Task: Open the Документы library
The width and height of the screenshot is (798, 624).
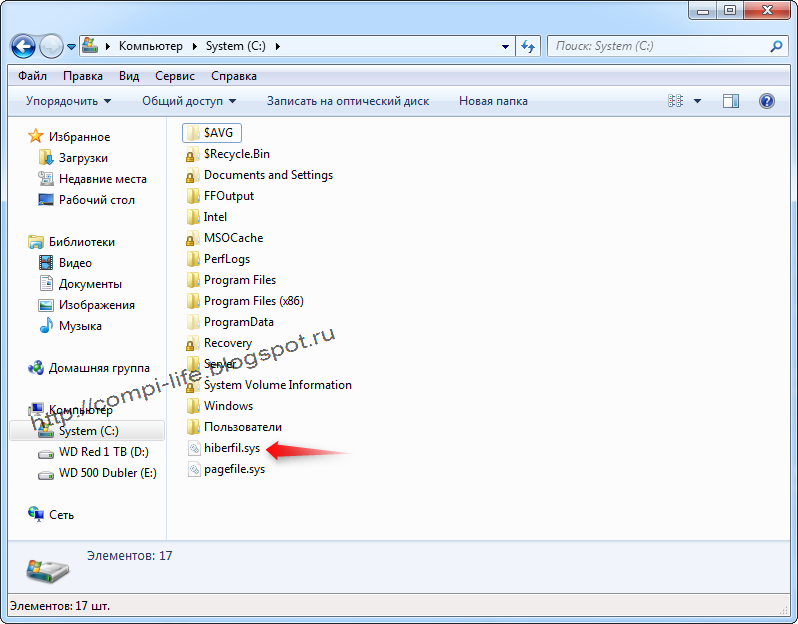Action: (x=90, y=283)
